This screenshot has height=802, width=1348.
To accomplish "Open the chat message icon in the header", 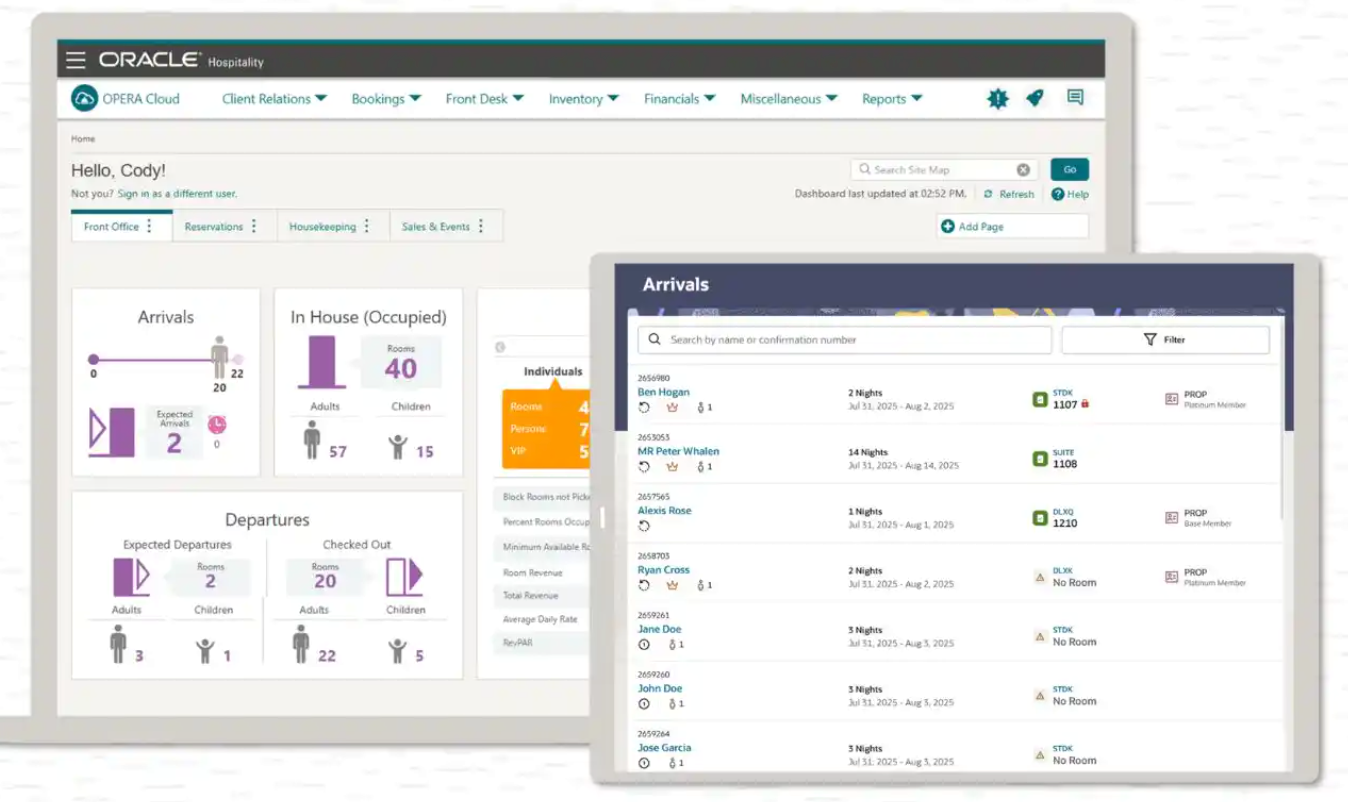I will 1075,97.
